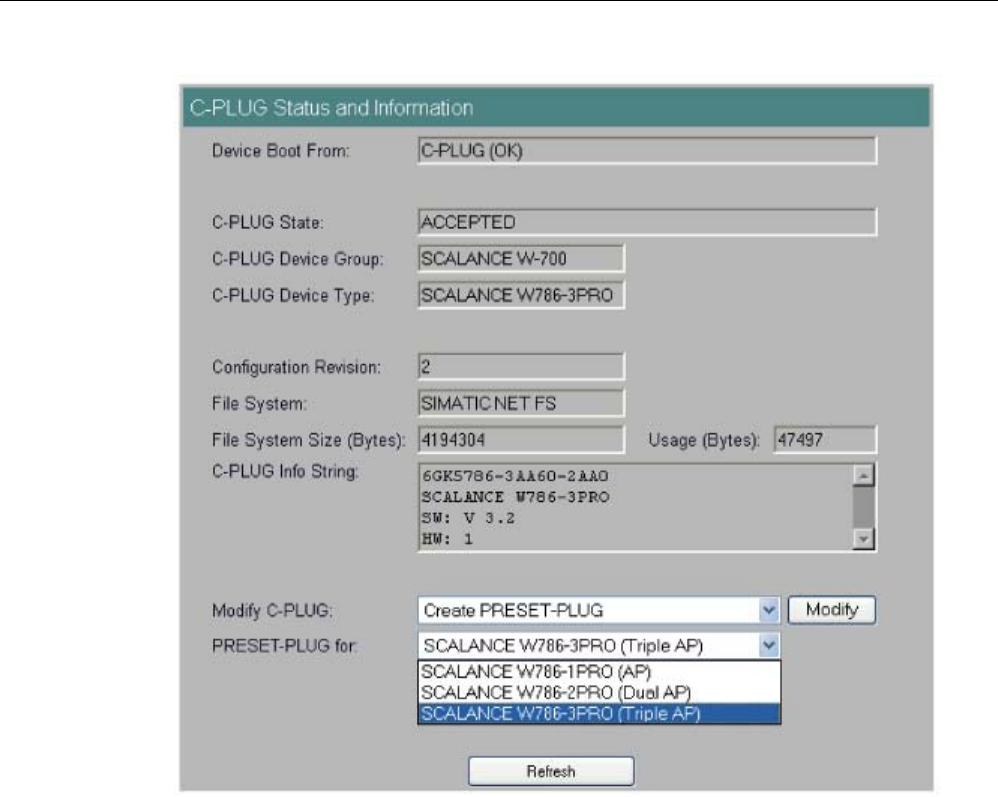Click the Device Boot From field
Image resolution: width=998 pixels, height=797 pixels.
click(x=647, y=151)
